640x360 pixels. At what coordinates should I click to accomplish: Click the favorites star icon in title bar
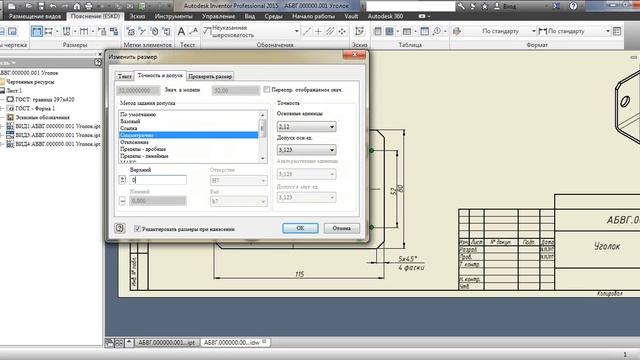[x=484, y=6]
